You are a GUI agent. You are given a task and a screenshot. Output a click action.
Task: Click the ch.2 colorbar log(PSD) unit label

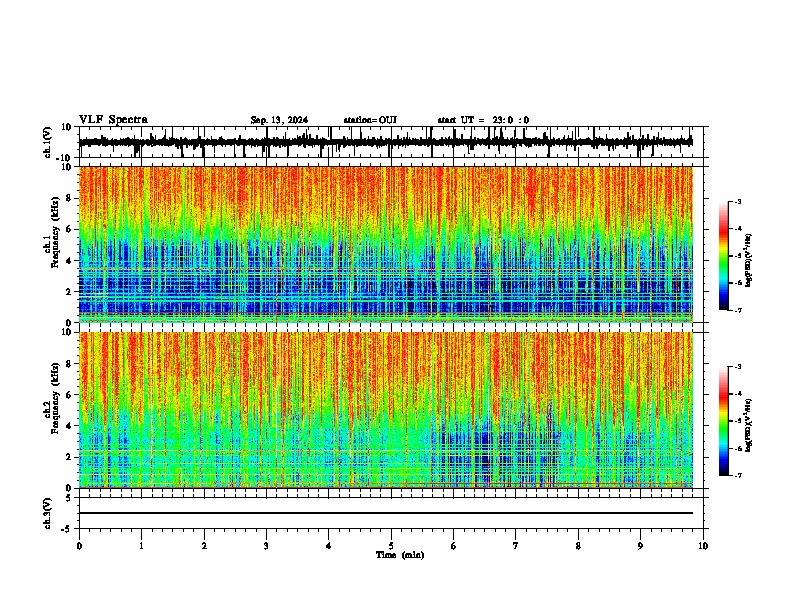coord(749,425)
